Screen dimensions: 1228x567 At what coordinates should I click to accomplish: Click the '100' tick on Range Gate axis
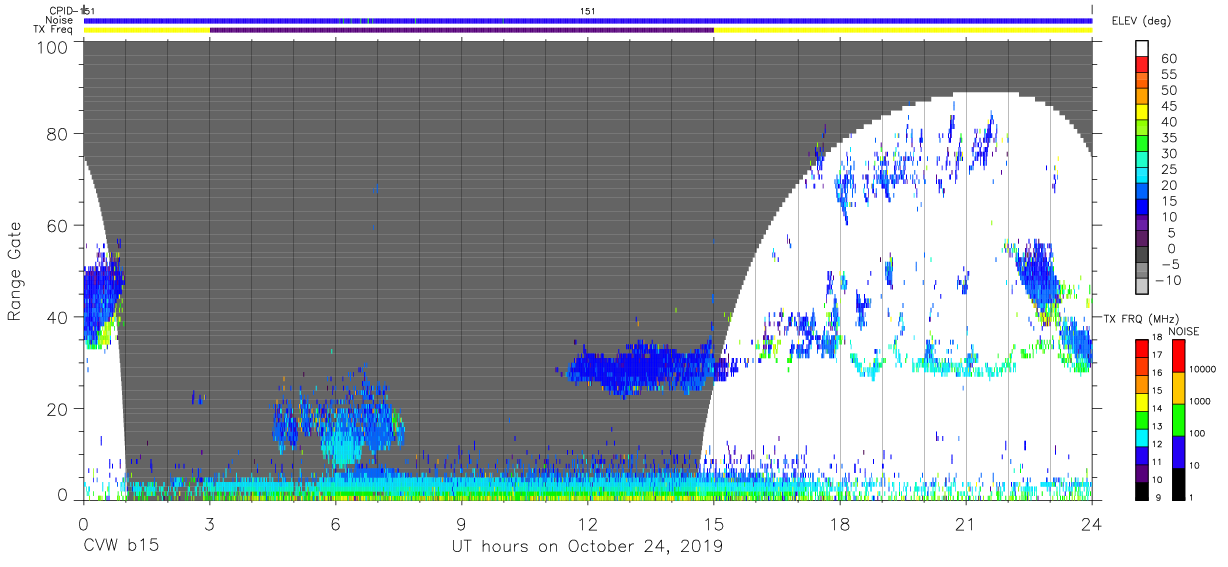[x=54, y=46]
